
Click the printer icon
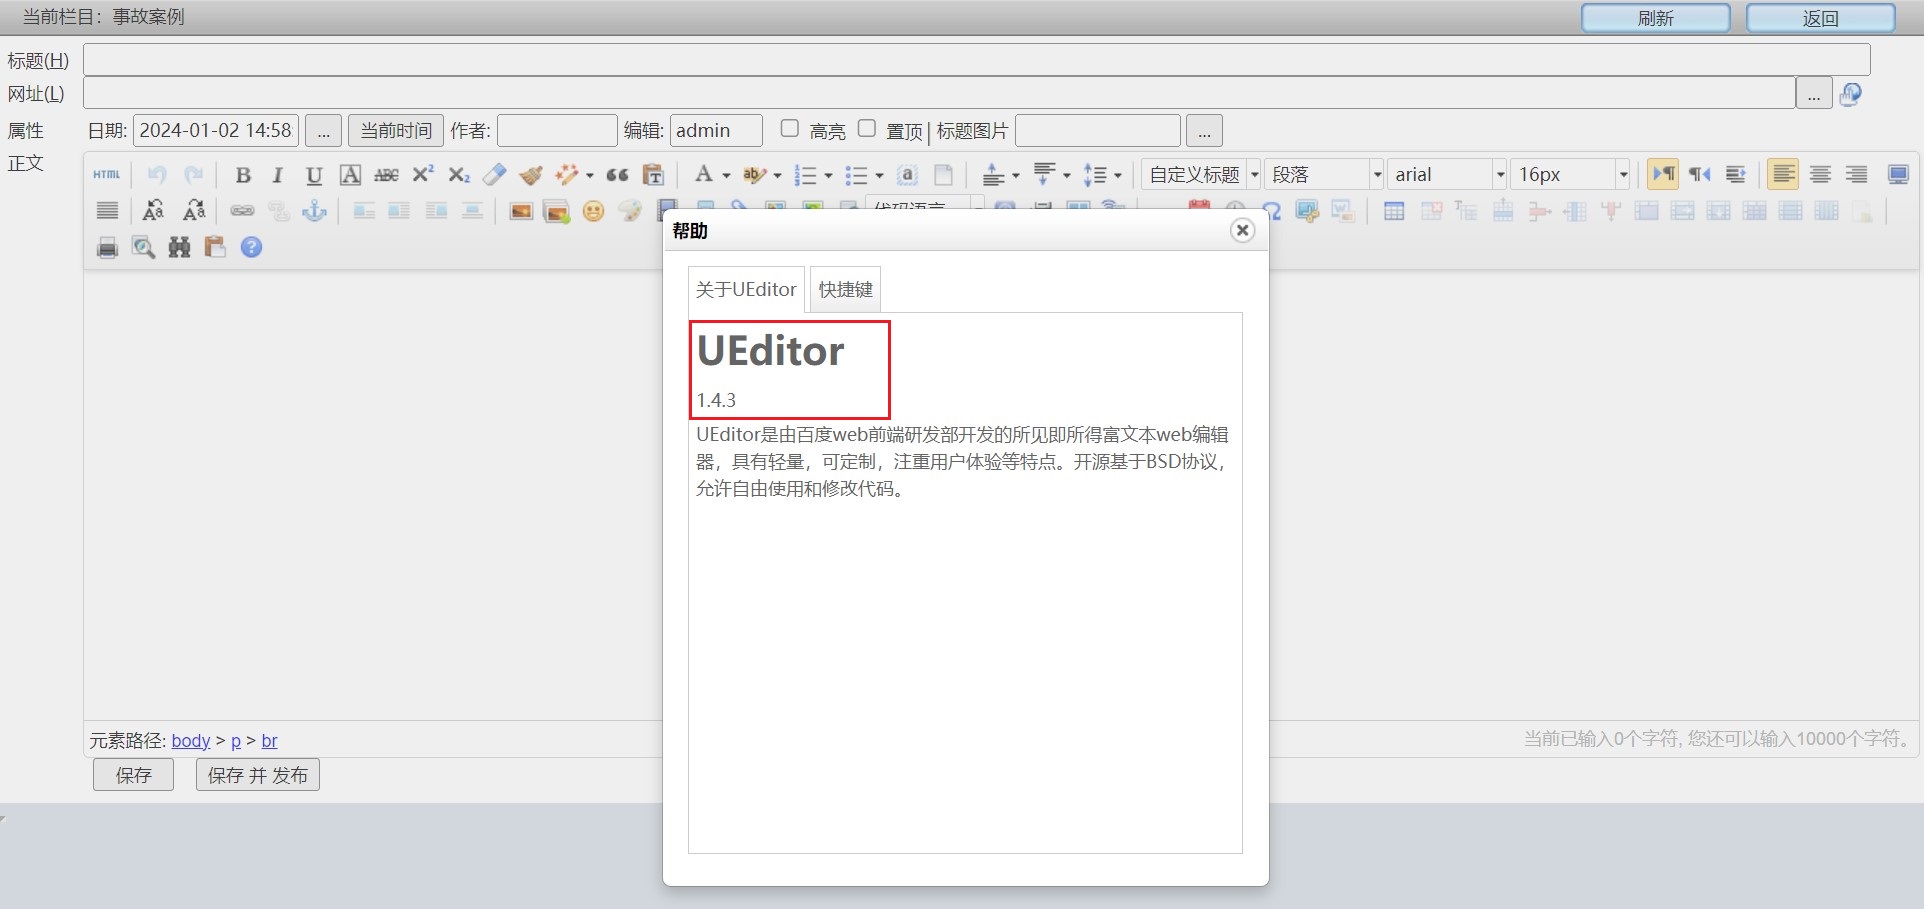(x=107, y=247)
